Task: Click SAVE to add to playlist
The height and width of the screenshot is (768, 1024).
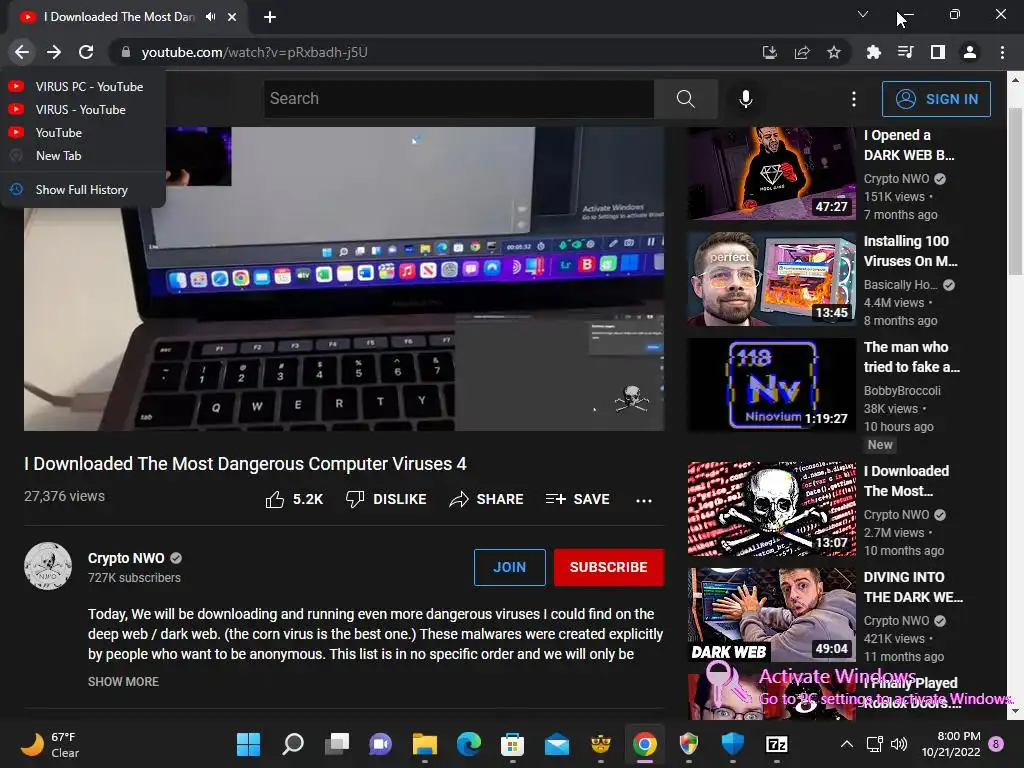Action: [x=577, y=499]
